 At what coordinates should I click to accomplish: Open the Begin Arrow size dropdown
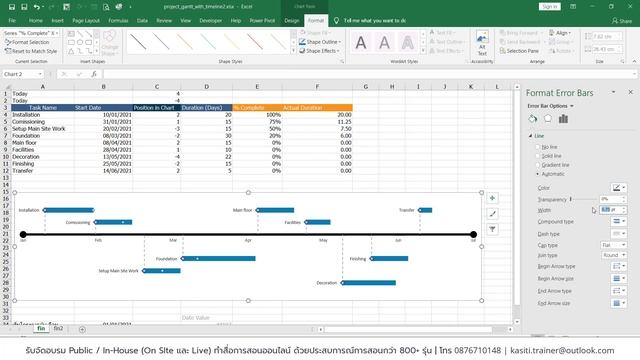click(619, 278)
